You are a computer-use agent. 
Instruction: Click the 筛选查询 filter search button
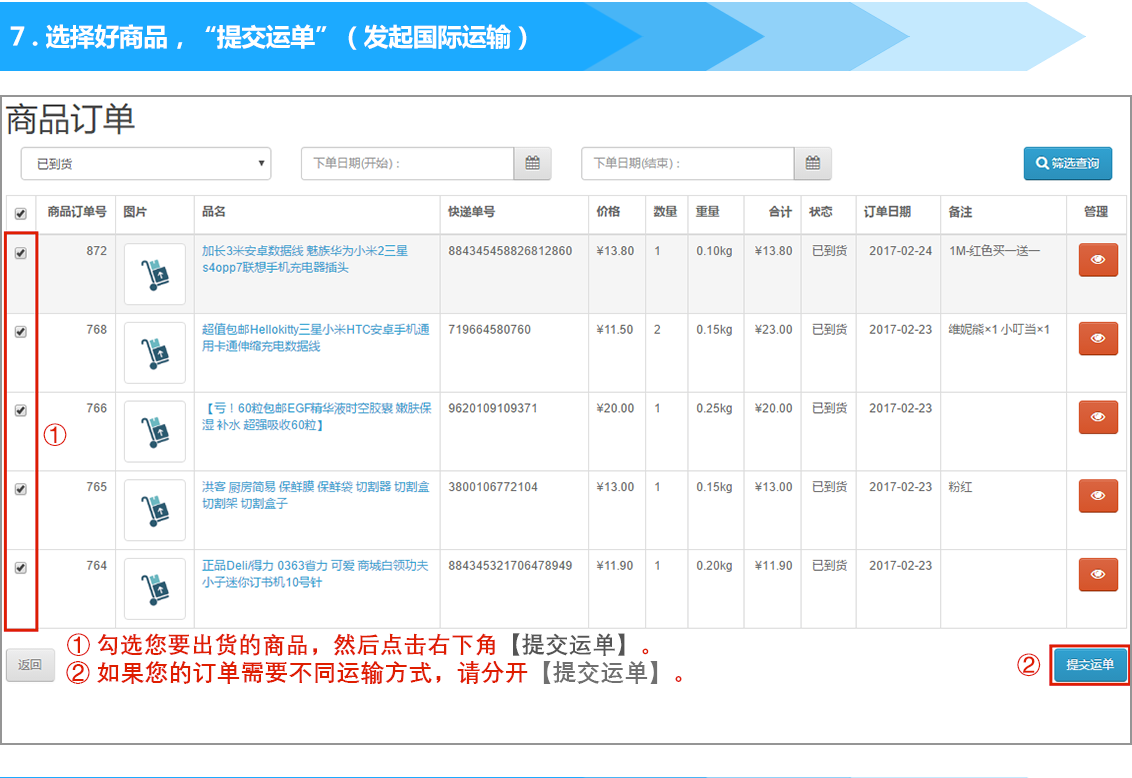coord(1068,164)
